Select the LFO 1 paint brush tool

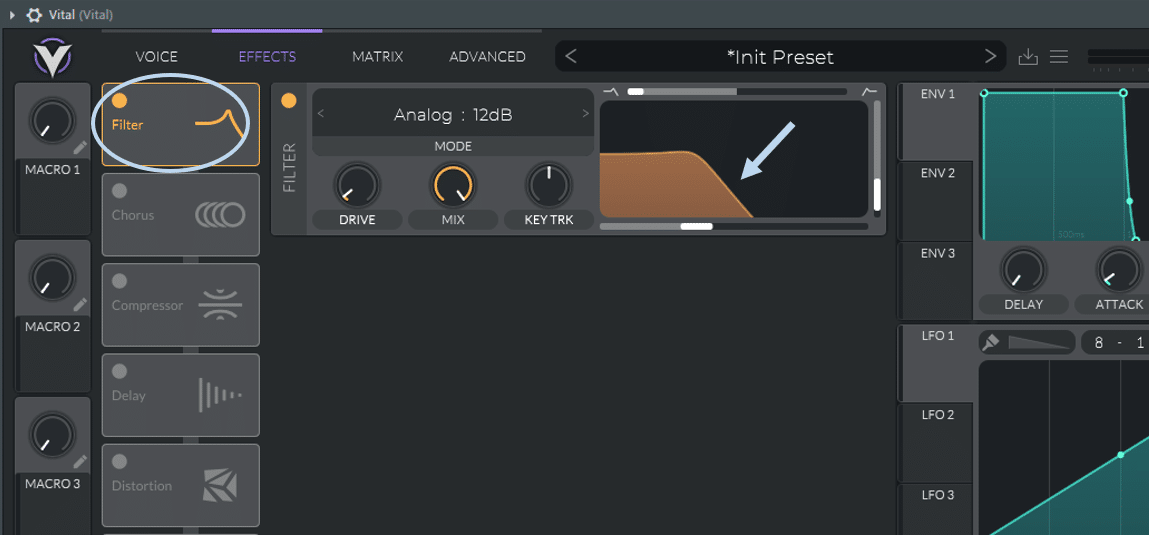click(x=991, y=342)
